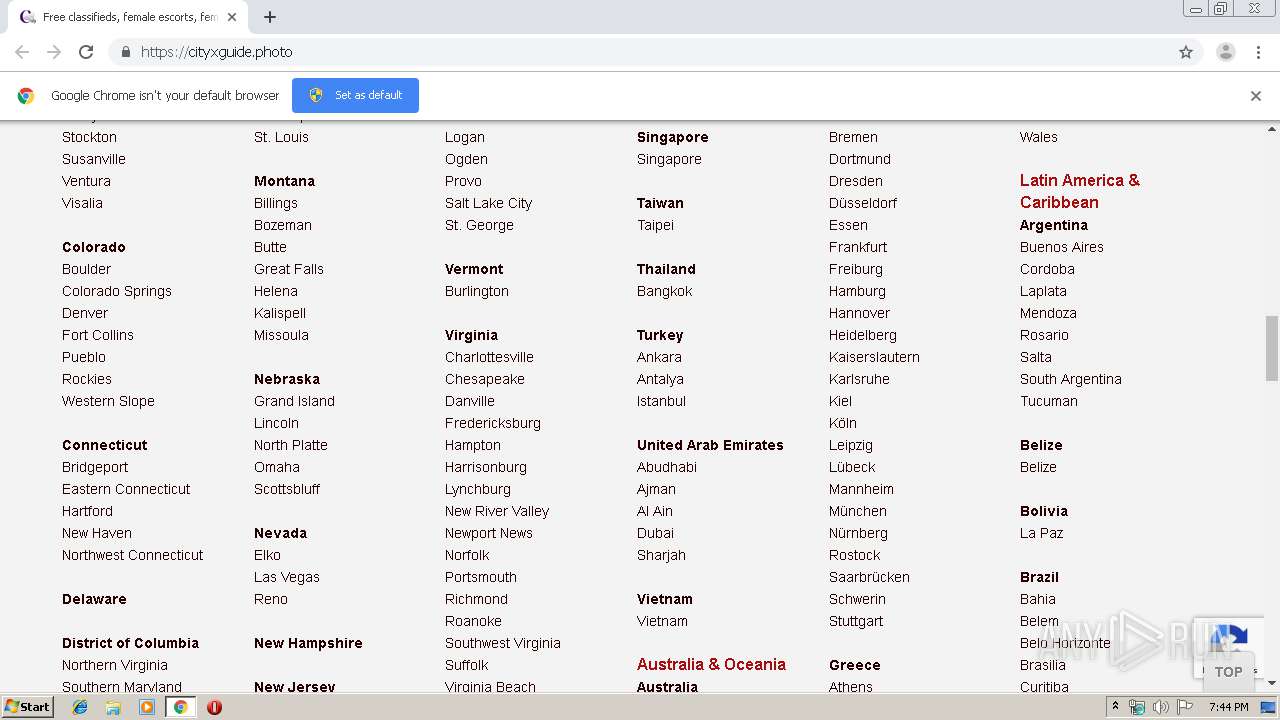Open the Colorado Springs link
The width and height of the screenshot is (1280, 720).
point(117,291)
